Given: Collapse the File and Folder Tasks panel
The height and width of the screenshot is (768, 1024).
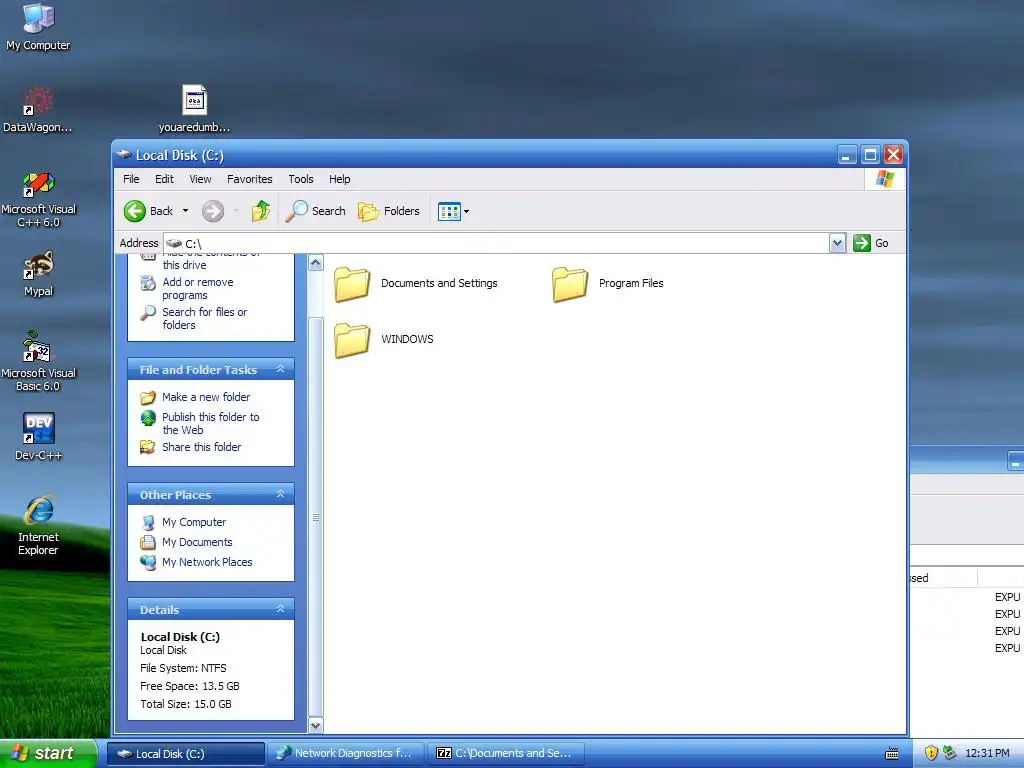Looking at the screenshot, I should (280, 370).
